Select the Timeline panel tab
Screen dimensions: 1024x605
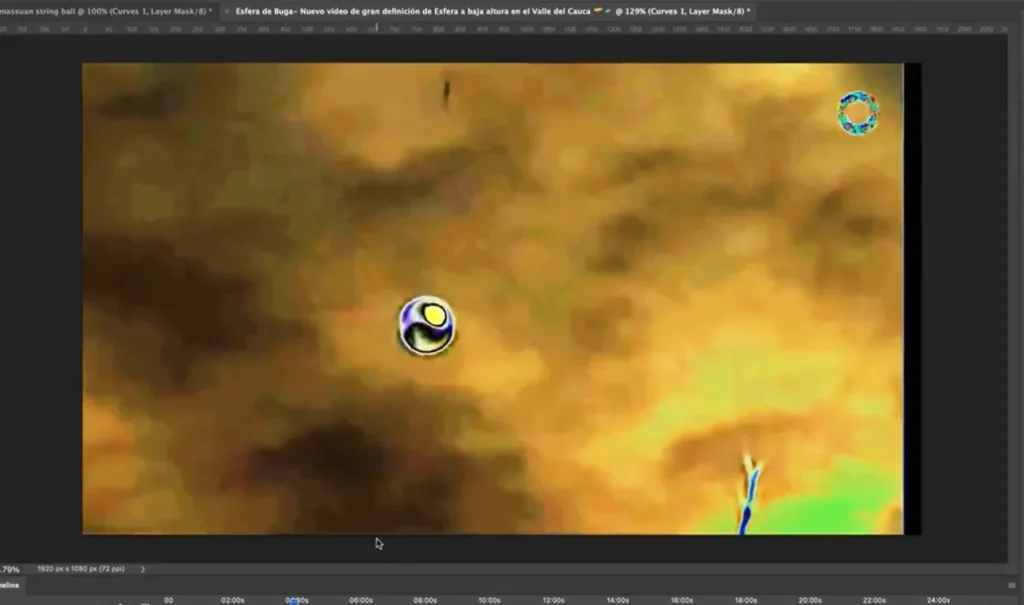tap(9, 585)
